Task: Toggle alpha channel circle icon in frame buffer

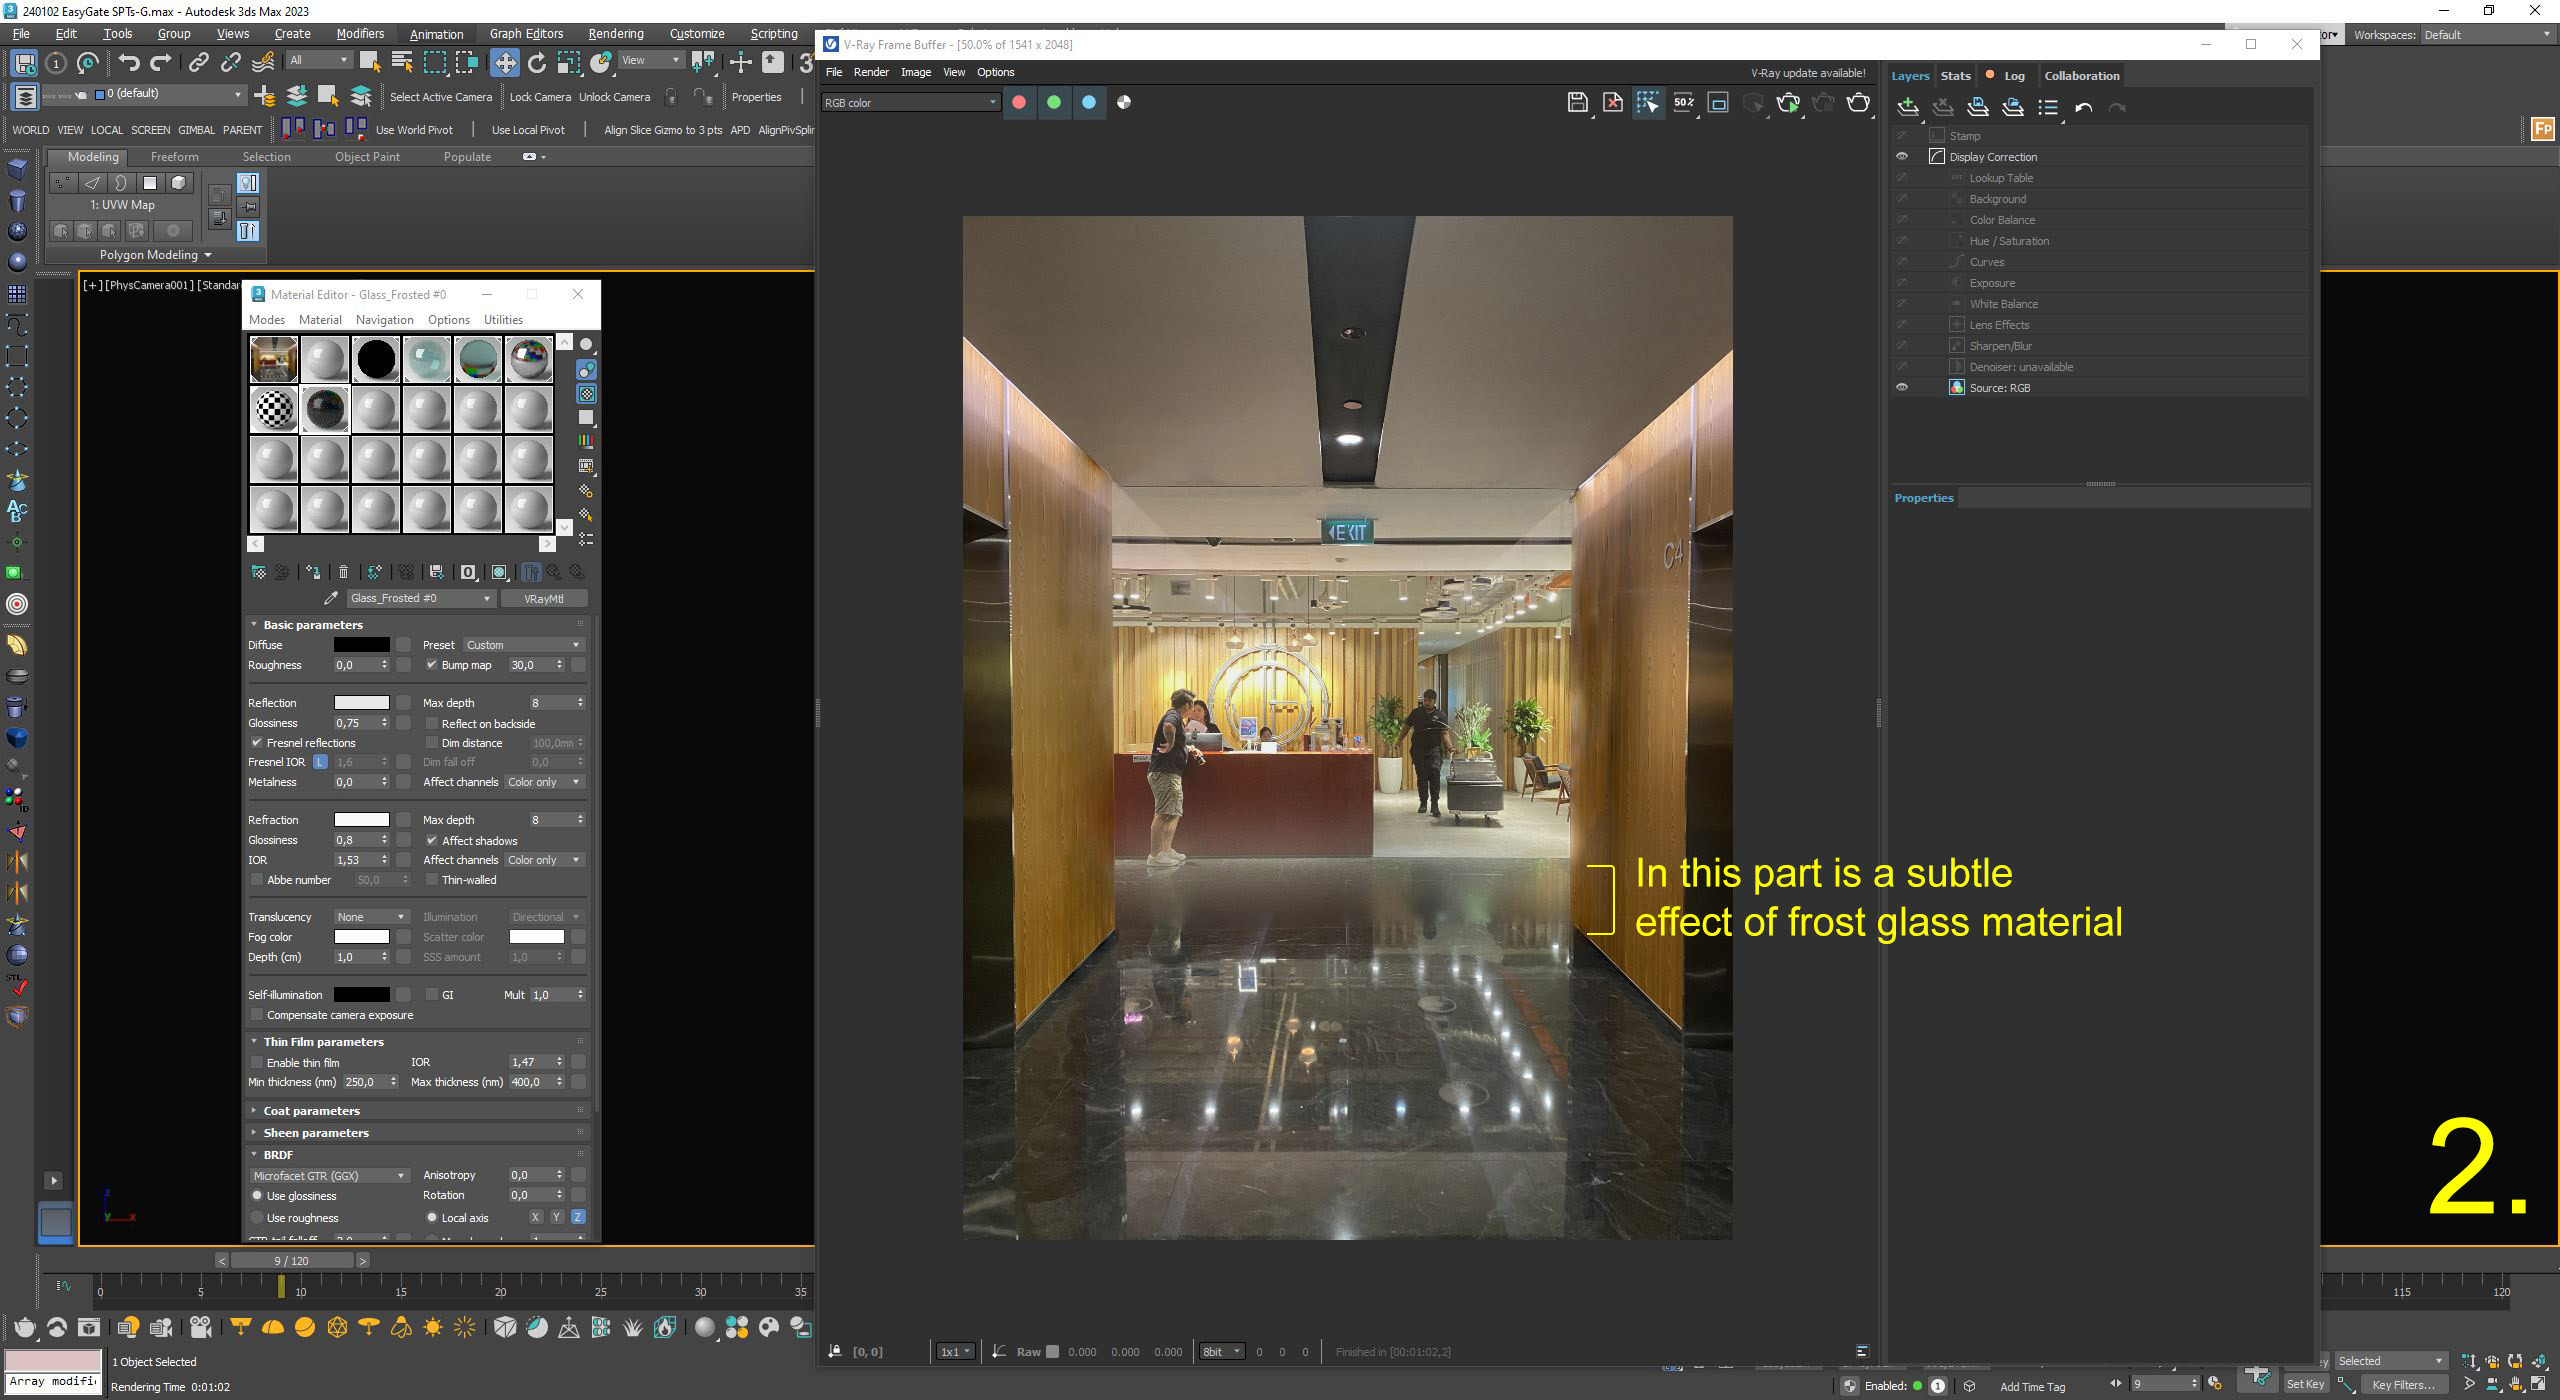Action: [1124, 102]
